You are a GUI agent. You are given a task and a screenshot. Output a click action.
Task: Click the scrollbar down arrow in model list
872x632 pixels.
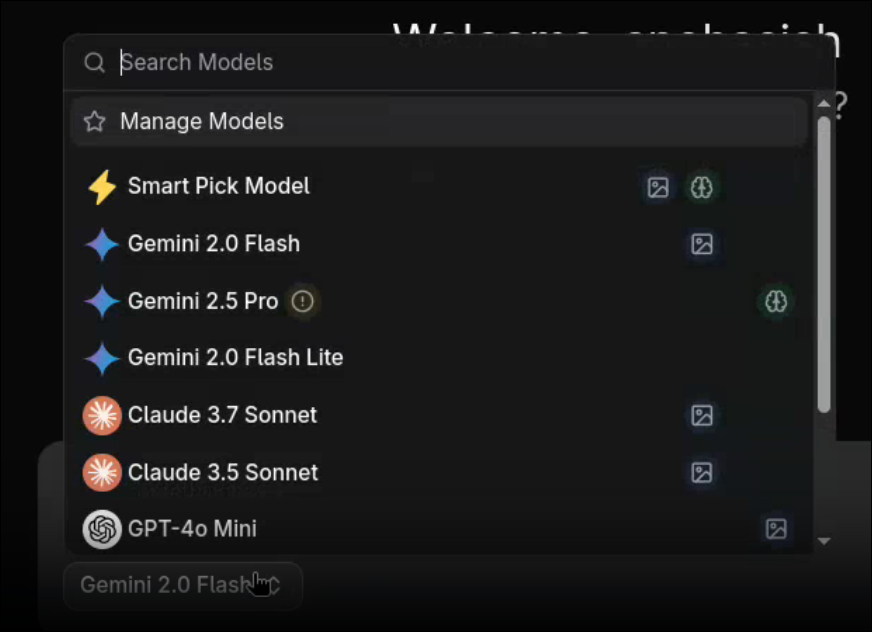pos(824,541)
